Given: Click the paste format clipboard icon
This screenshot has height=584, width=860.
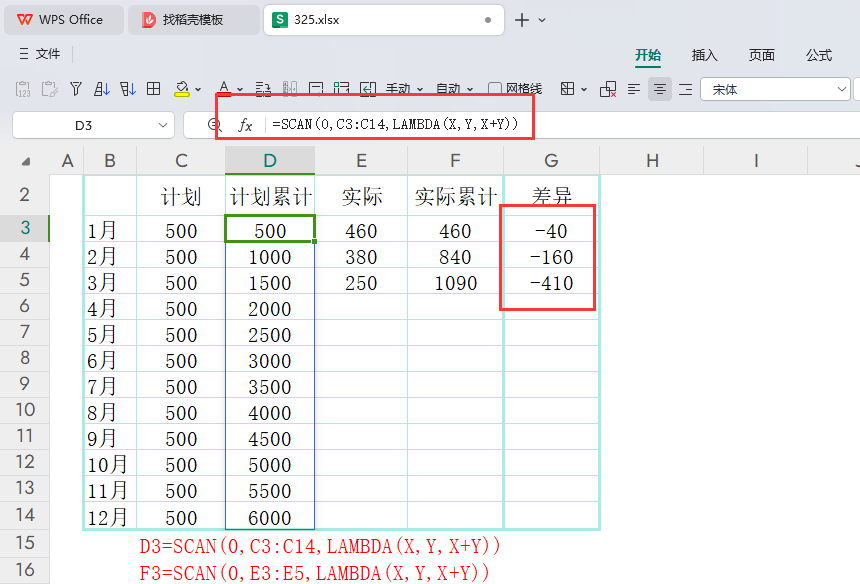Looking at the screenshot, I should click(49, 89).
